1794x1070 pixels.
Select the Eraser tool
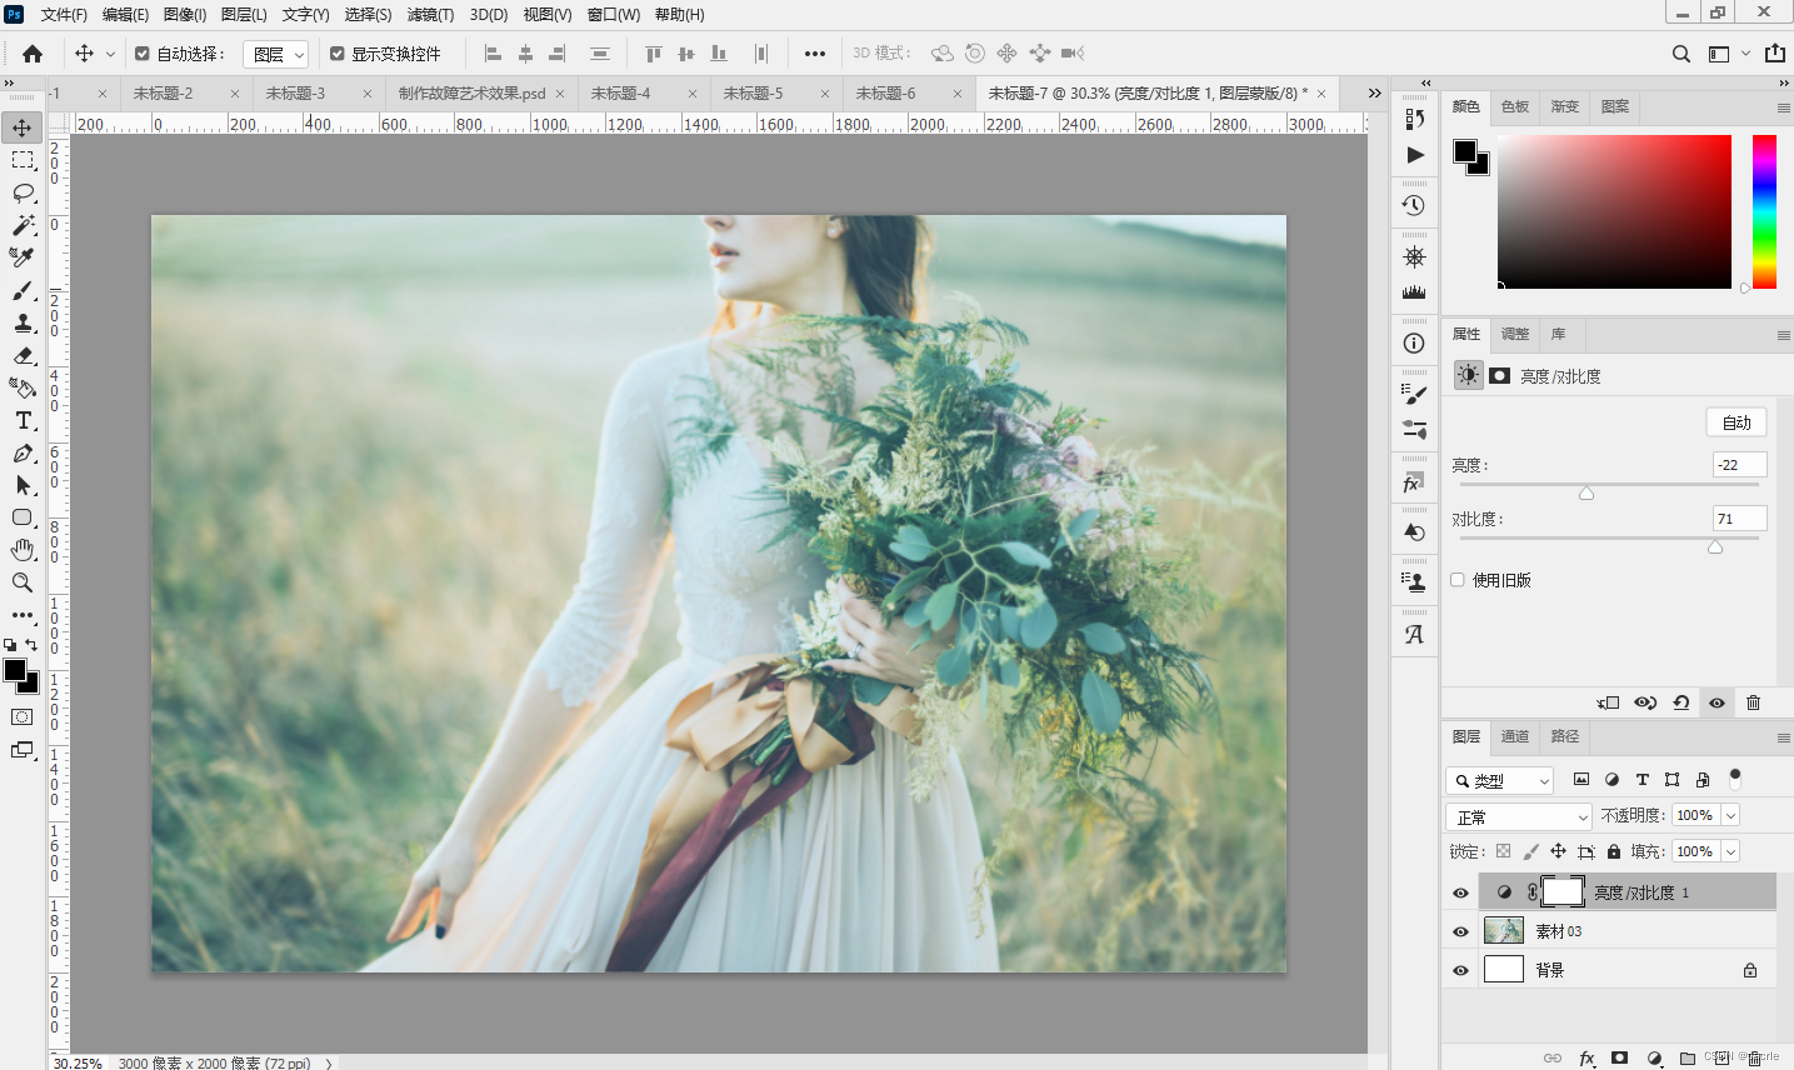coord(22,355)
